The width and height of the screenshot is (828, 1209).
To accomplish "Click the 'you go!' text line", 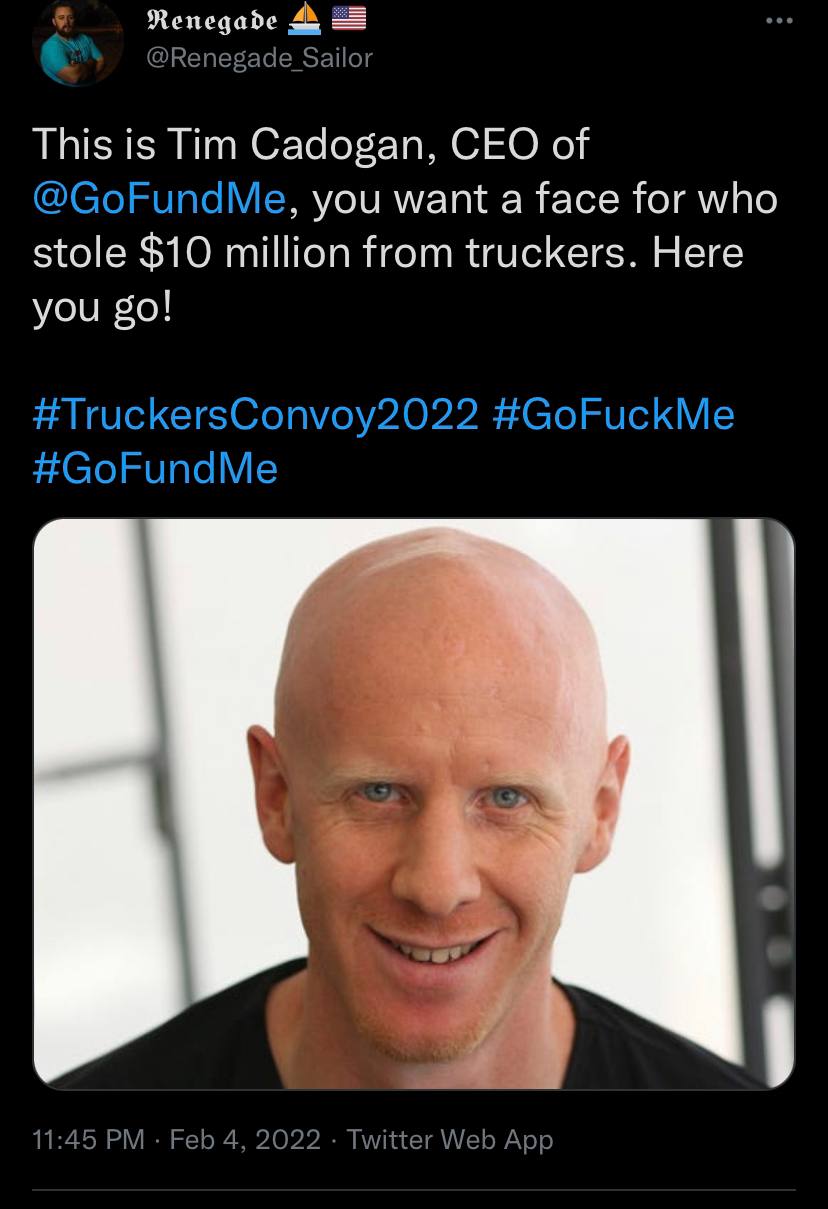I will (103, 306).
